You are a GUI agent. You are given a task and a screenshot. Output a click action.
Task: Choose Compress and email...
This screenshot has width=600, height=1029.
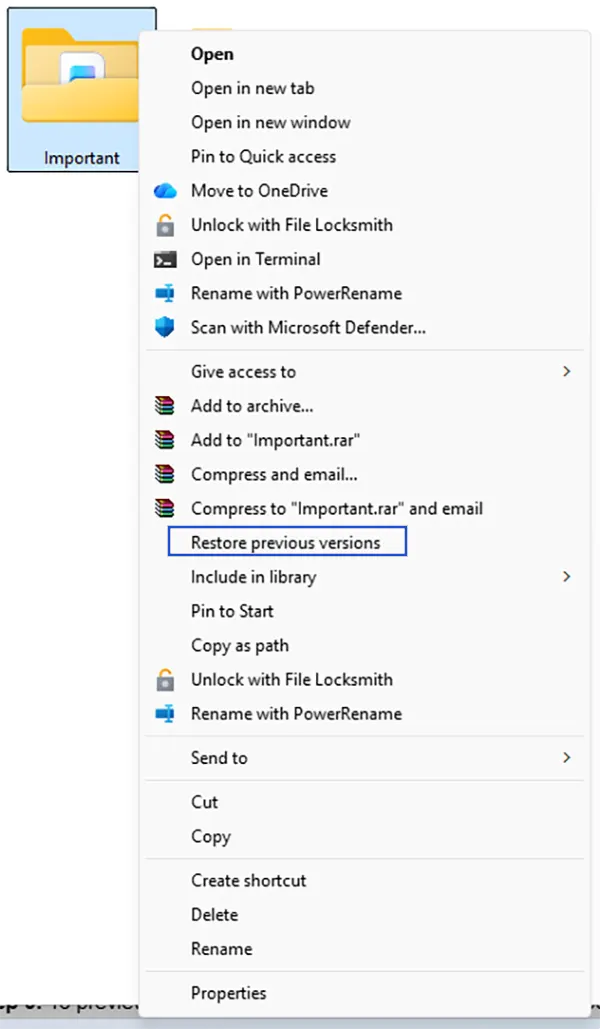(274, 474)
